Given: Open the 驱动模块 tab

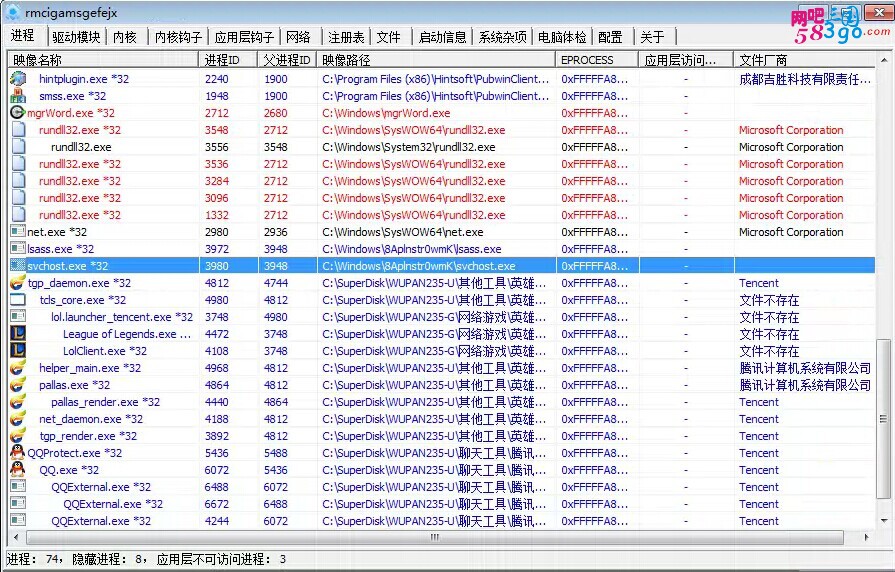Looking at the screenshot, I should (76, 37).
